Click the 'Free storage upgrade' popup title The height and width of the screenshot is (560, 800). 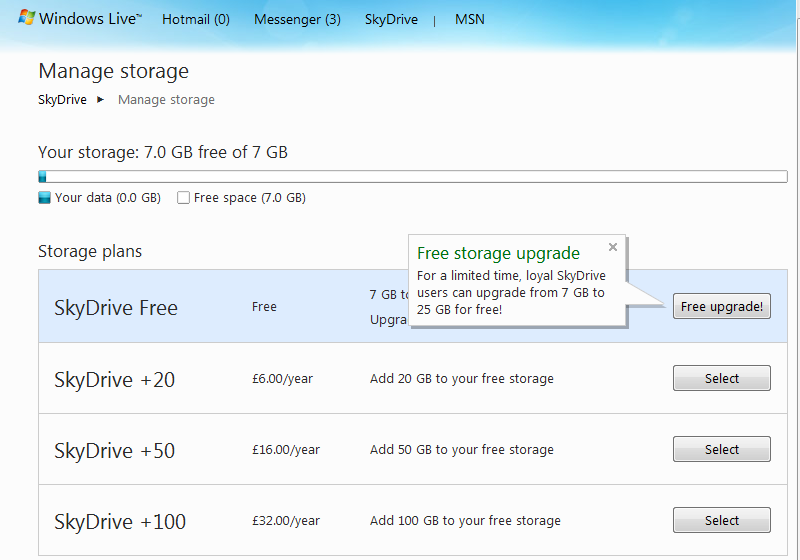tap(498, 253)
